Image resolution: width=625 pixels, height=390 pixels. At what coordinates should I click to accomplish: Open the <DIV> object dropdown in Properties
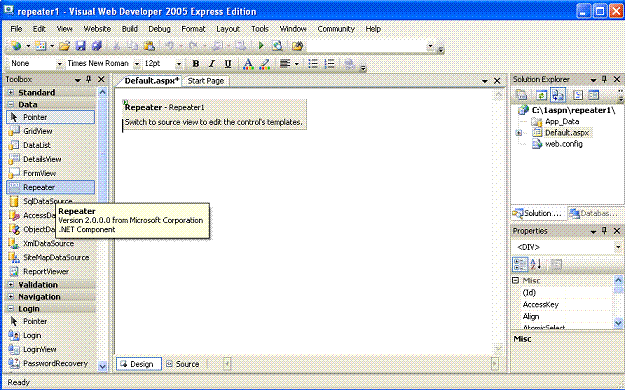(x=618, y=247)
